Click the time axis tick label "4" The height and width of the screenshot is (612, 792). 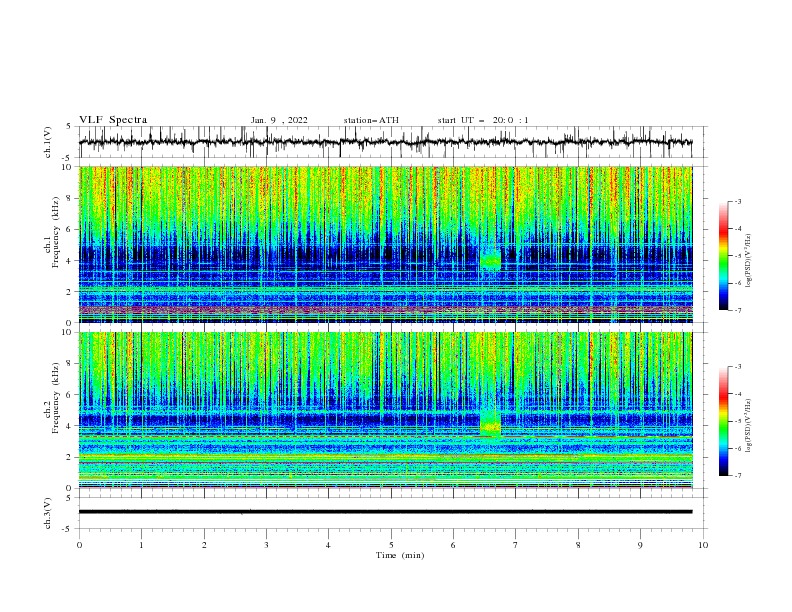pos(328,545)
